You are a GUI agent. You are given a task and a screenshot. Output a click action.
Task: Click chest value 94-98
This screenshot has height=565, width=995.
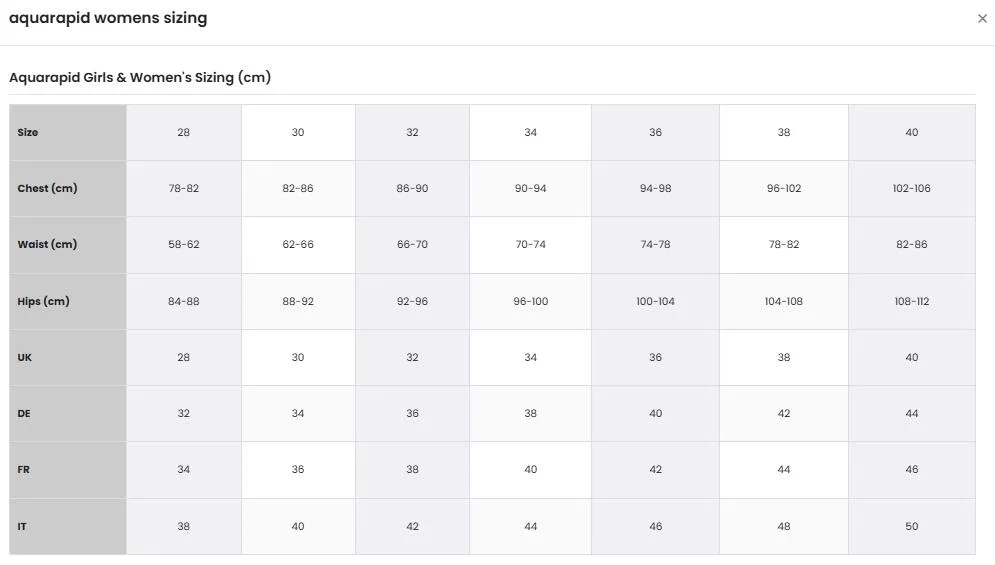click(x=656, y=189)
